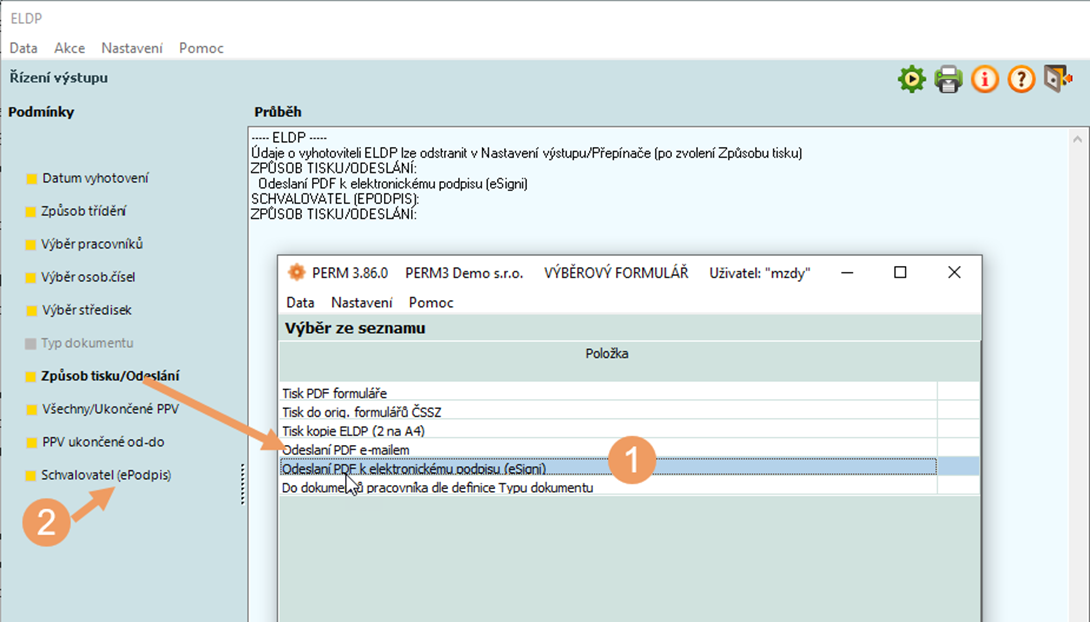1090x622 pixels.
Task: Click gray square beside Typ dokumentu
Action: [x=31, y=343]
